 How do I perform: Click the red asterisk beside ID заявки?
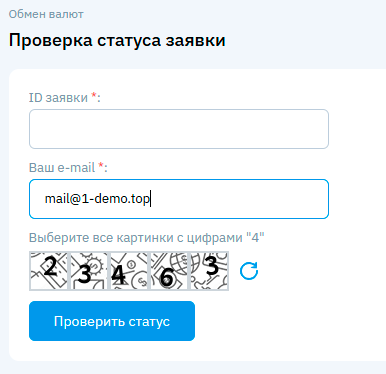pos(94,95)
